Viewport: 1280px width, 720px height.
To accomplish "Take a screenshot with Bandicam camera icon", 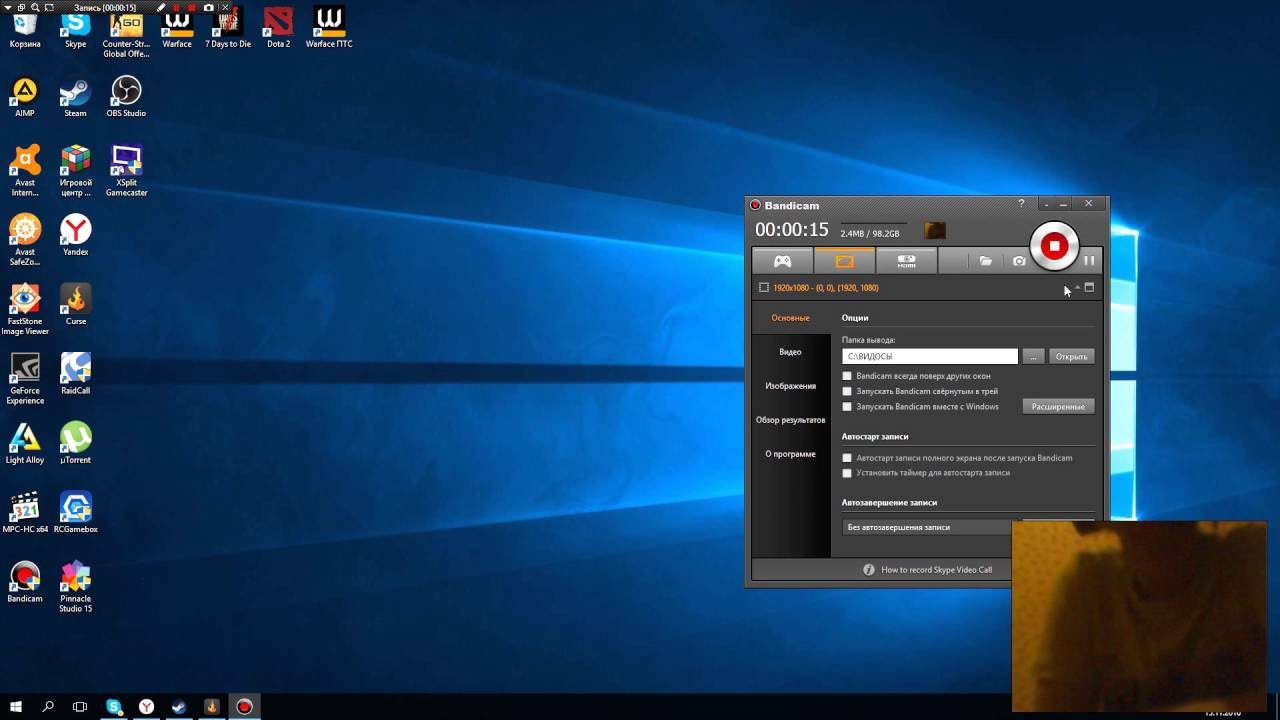I will 1019,261.
